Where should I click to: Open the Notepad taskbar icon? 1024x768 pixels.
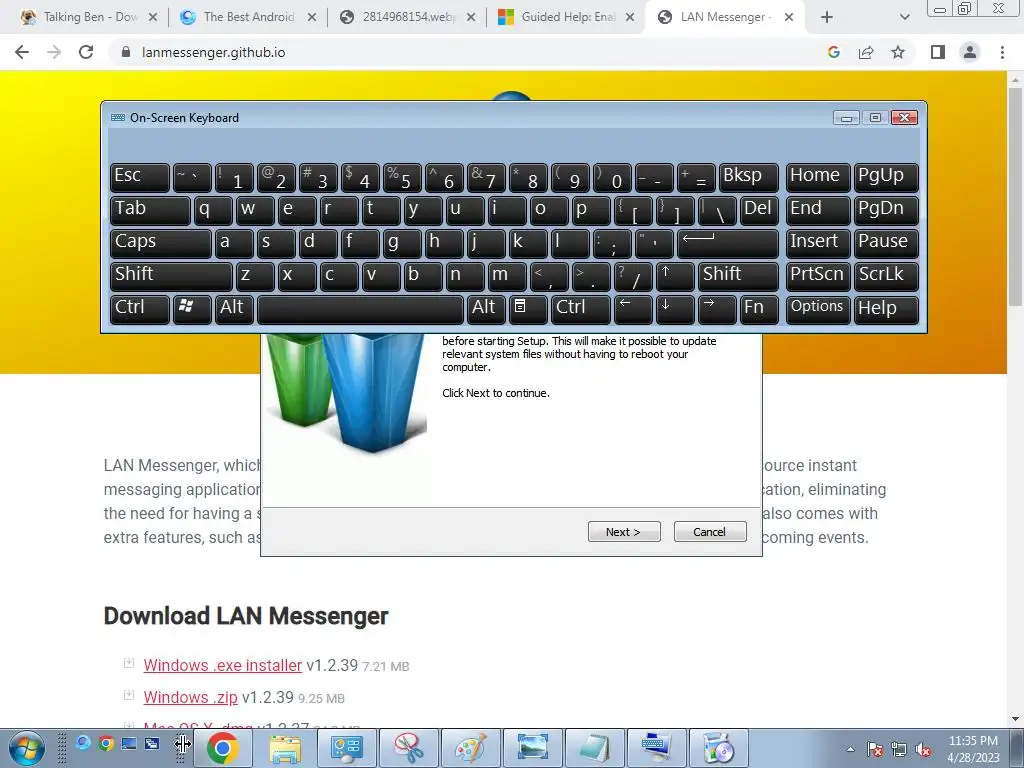pos(594,748)
